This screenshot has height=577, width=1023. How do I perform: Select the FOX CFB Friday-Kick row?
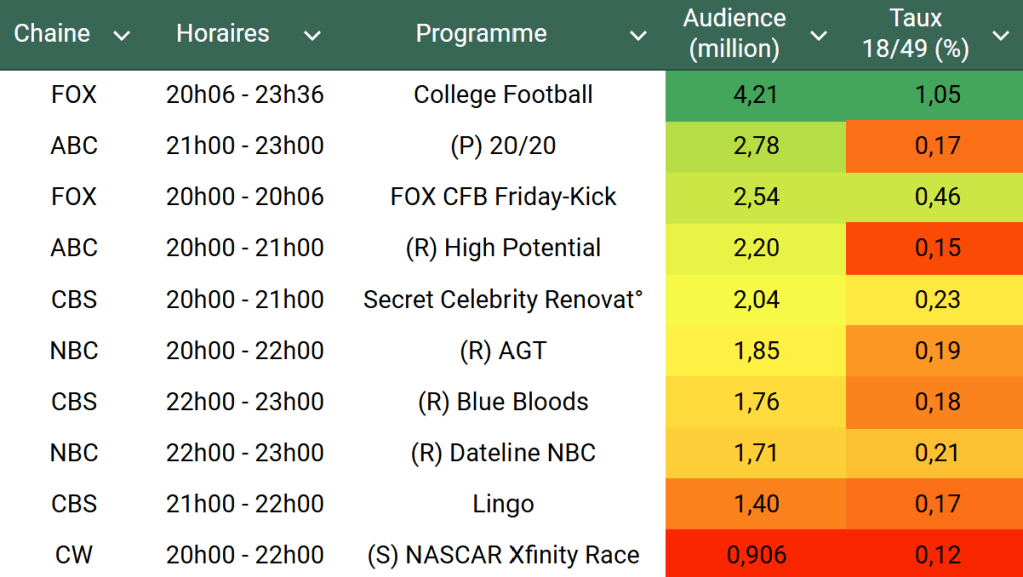pyautogui.click(x=503, y=197)
